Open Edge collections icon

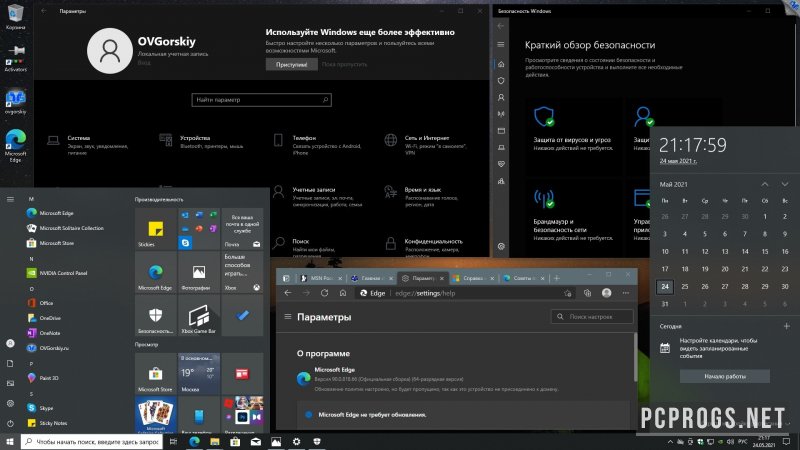[x=587, y=293]
